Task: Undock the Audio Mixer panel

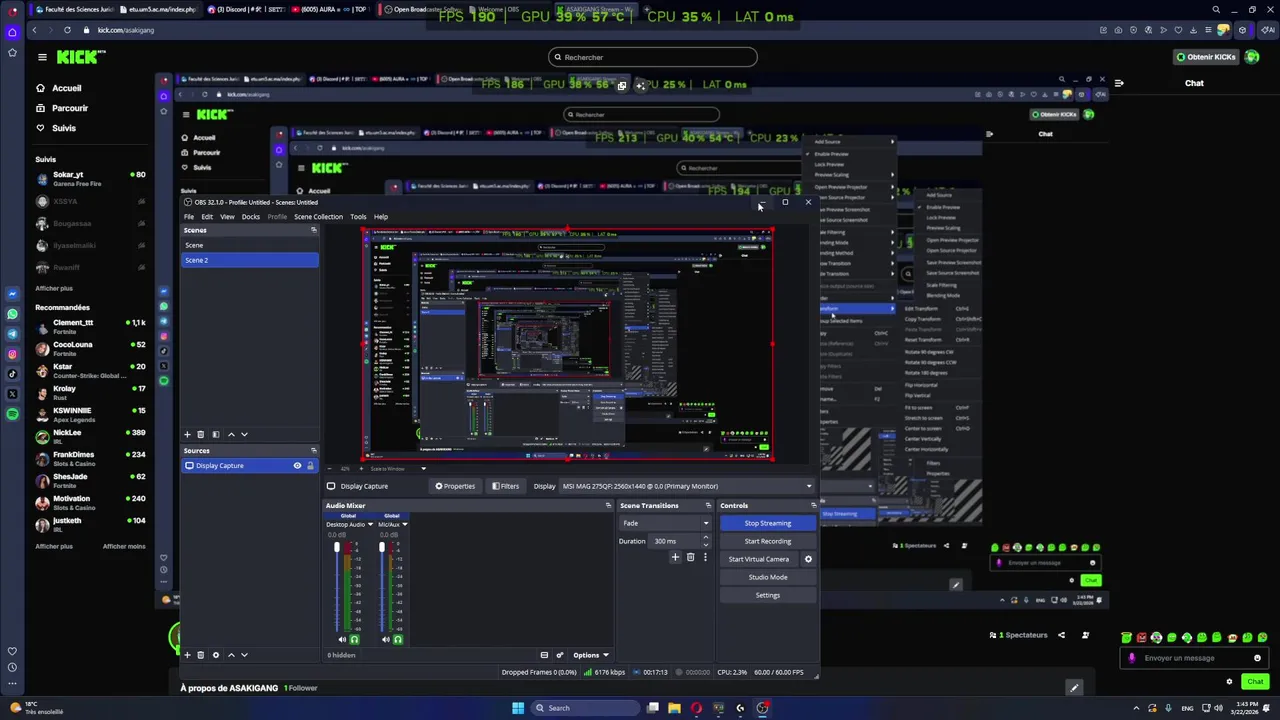Action: click(608, 505)
